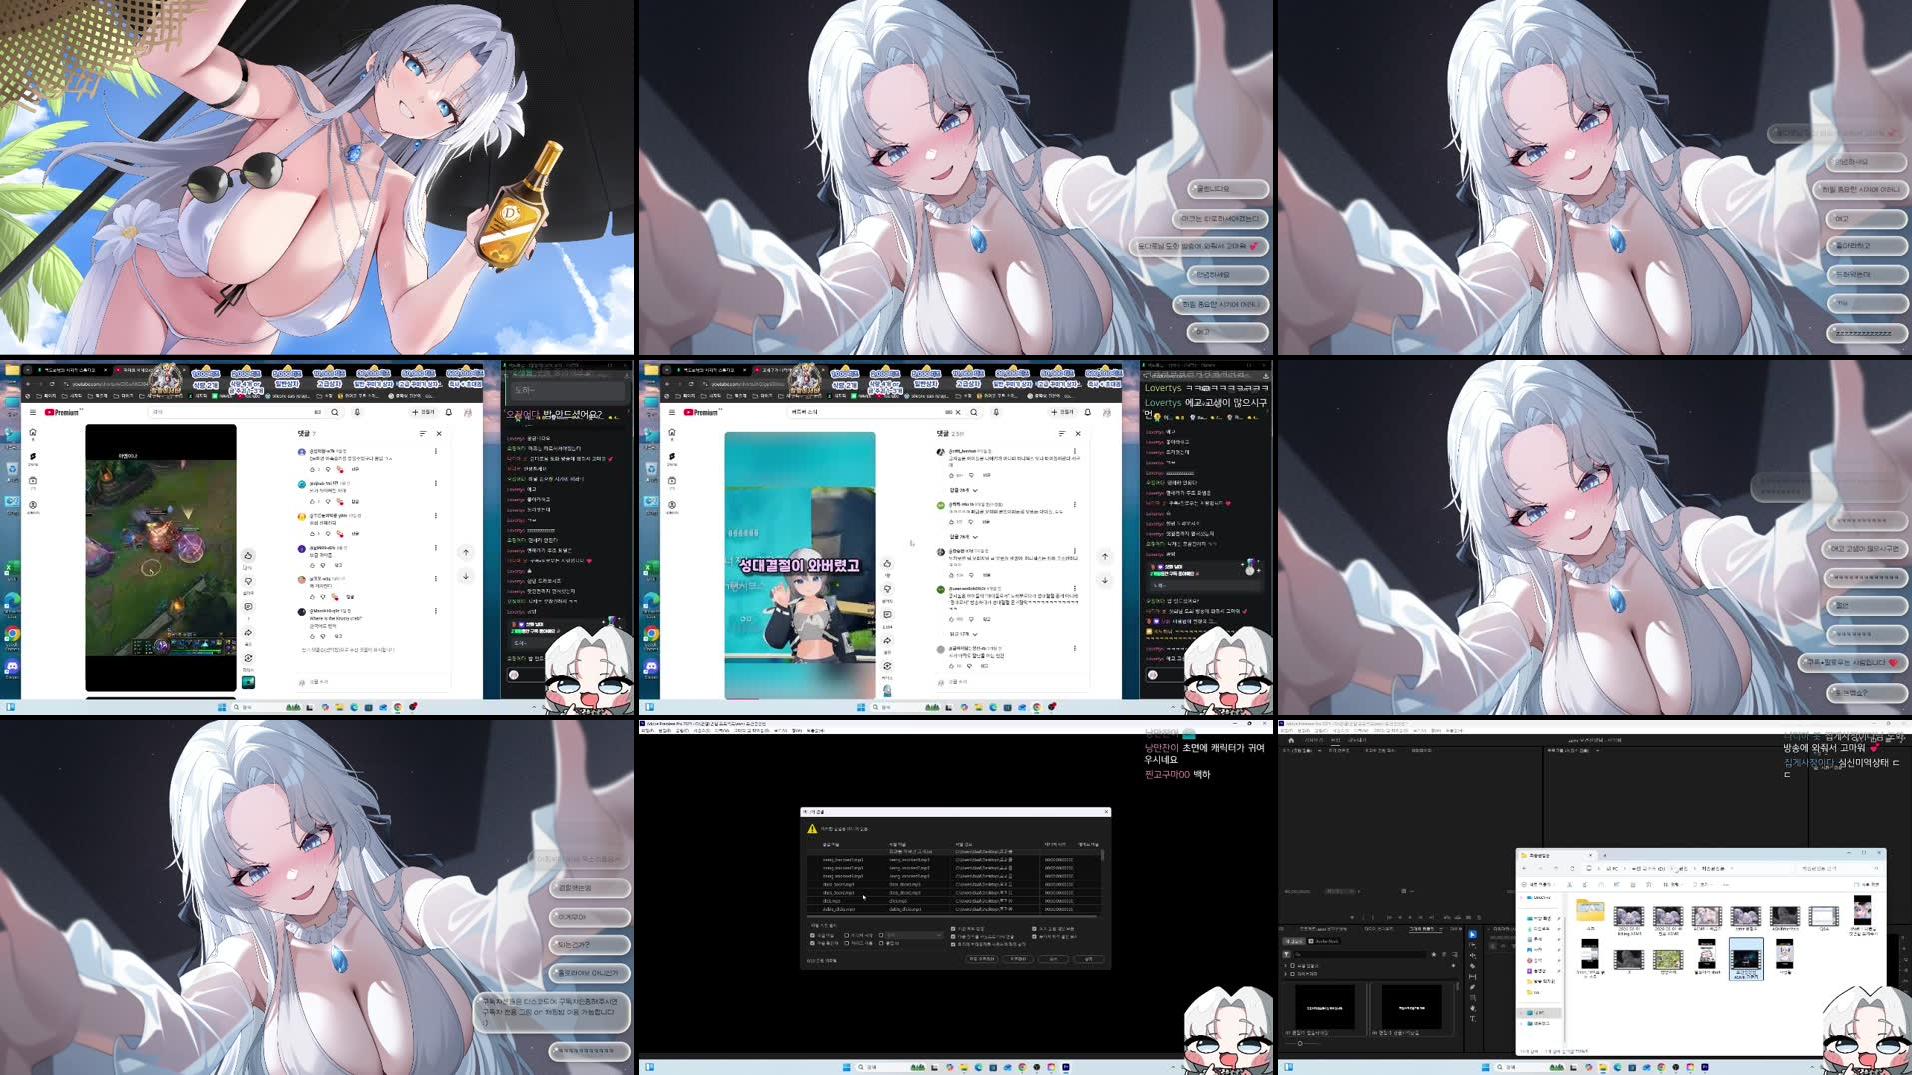Click missing files list scrollbar in Link Media dialog
Screen dimensions: 1912x1075
pyautogui.click(x=1103, y=855)
